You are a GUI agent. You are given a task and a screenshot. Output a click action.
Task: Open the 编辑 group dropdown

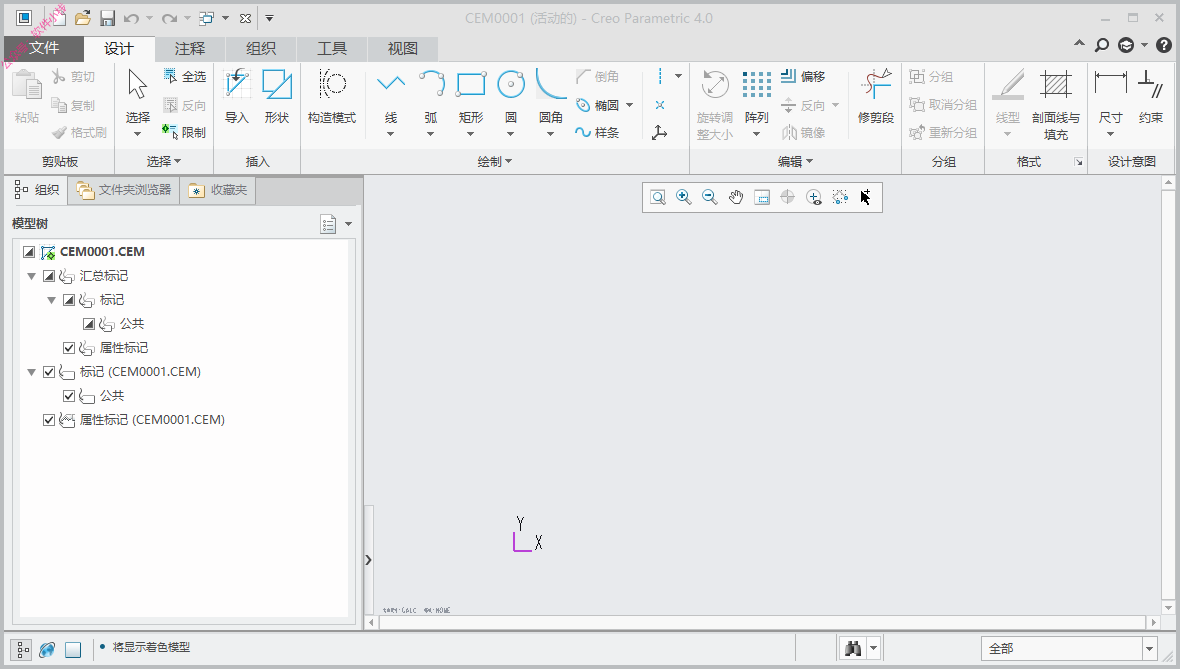(x=795, y=161)
